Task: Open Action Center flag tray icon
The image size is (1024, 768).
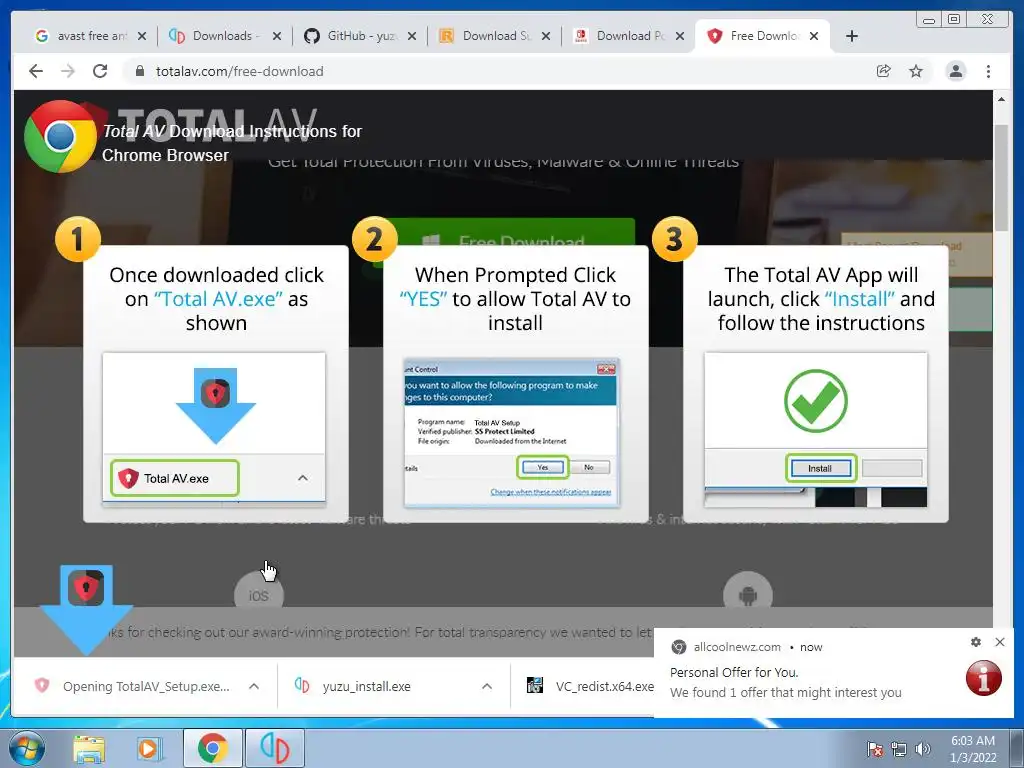Action: pos(875,749)
